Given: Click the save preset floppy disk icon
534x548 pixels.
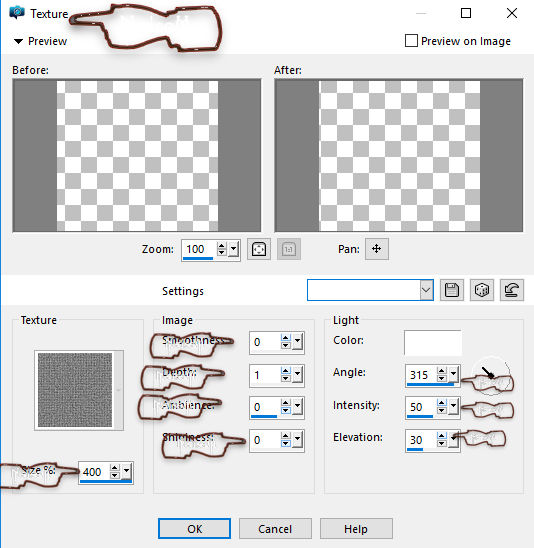Looking at the screenshot, I should [x=452, y=290].
